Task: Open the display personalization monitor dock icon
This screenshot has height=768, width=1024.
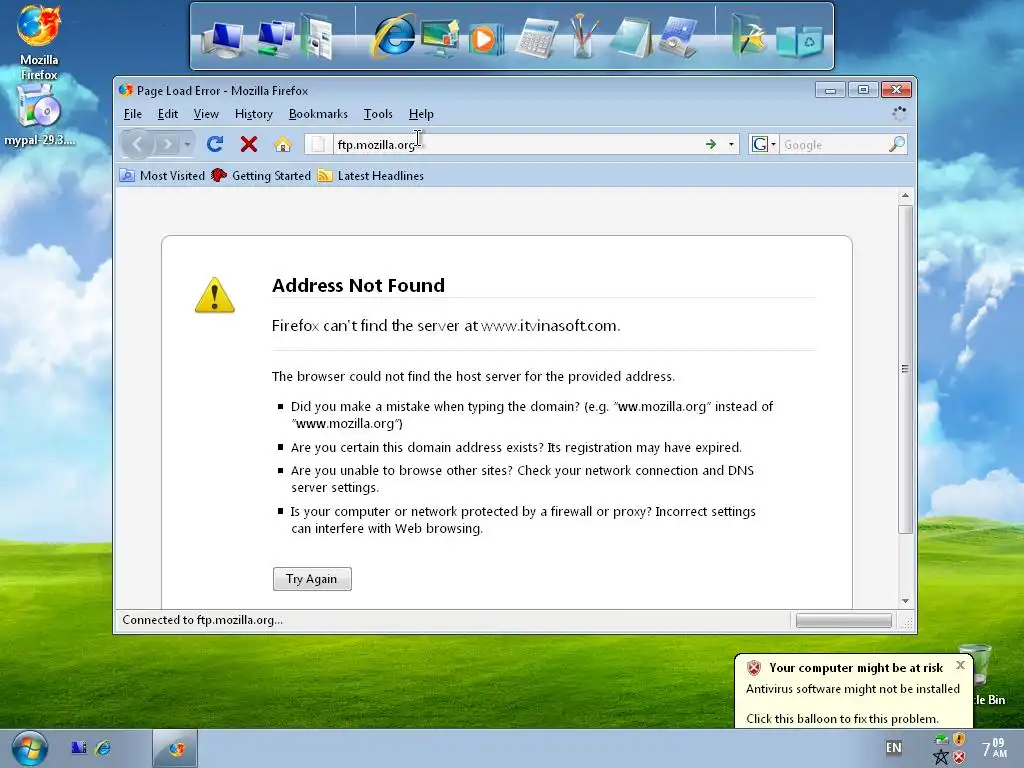Action: (x=440, y=38)
